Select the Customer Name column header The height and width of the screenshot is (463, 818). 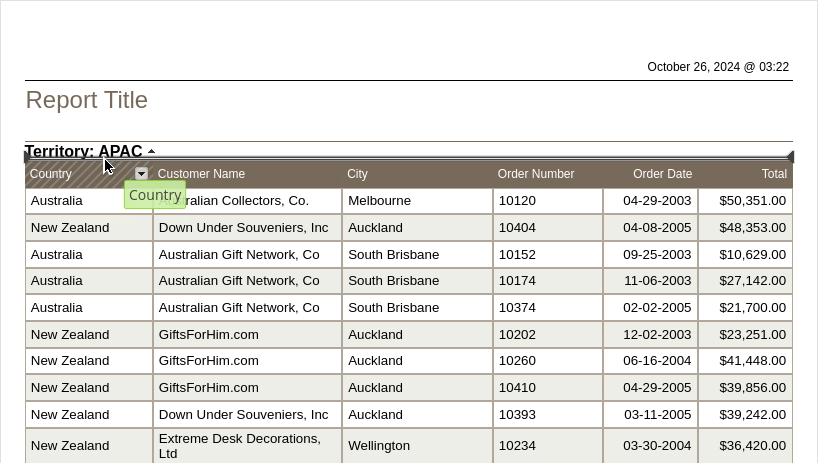coord(201,174)
